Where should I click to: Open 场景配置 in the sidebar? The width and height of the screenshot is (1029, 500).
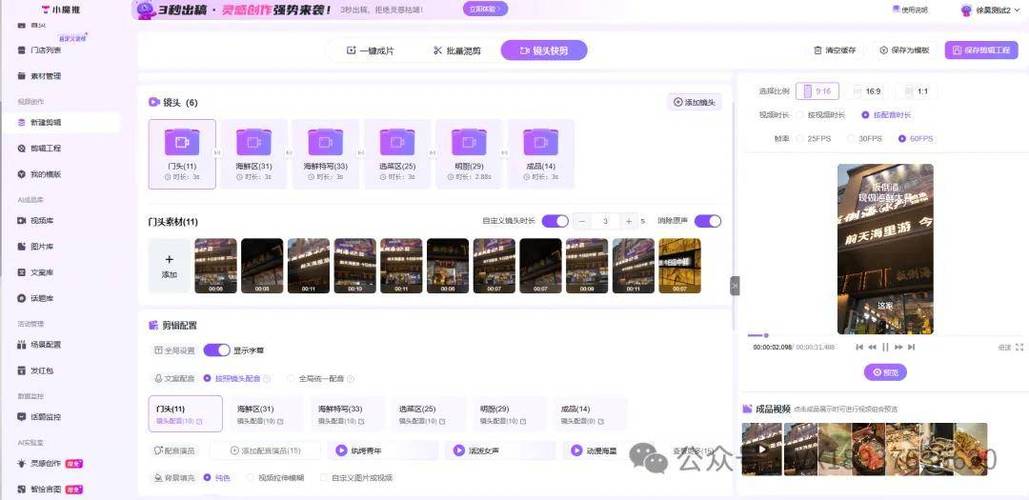pos(39,344)
